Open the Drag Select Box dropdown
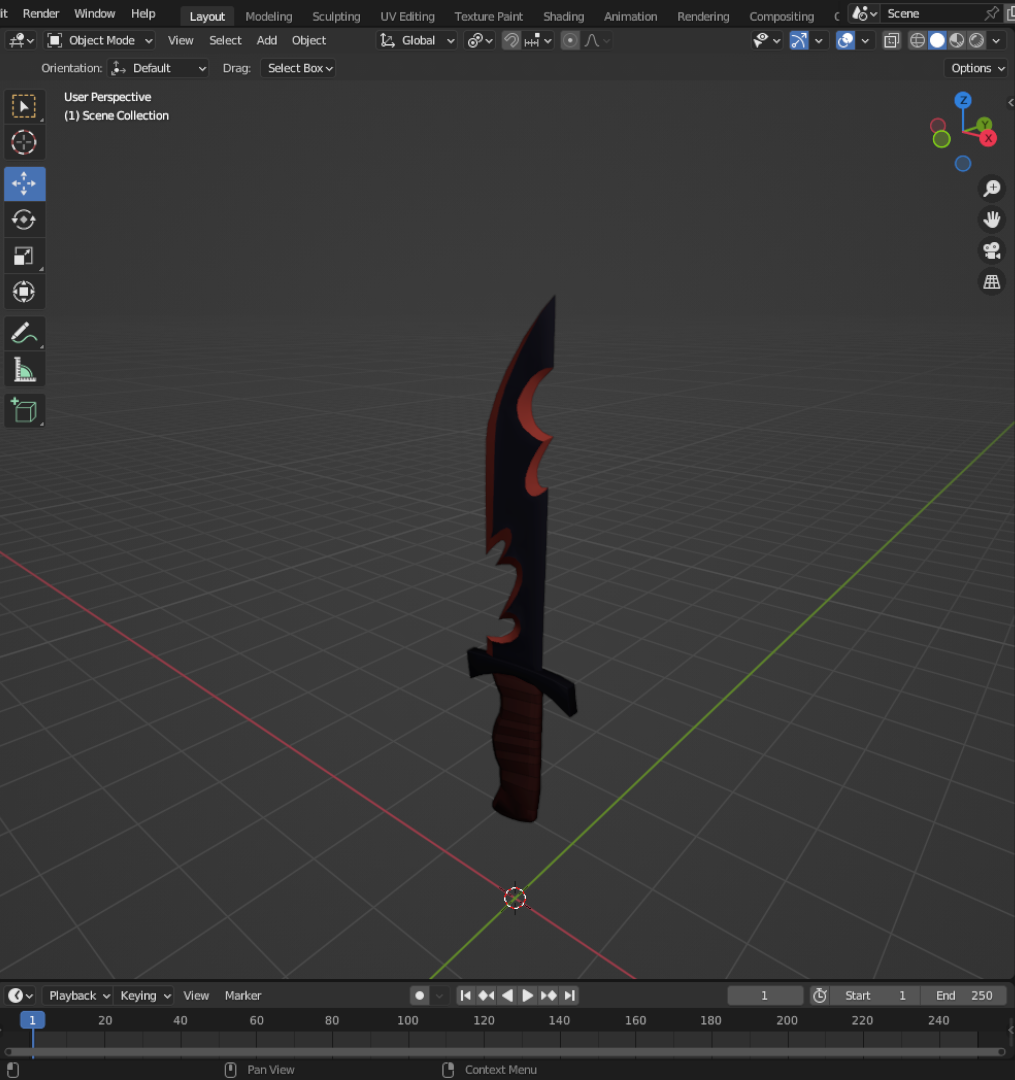The image size is (1015, 1080). (x=297, y=68)
